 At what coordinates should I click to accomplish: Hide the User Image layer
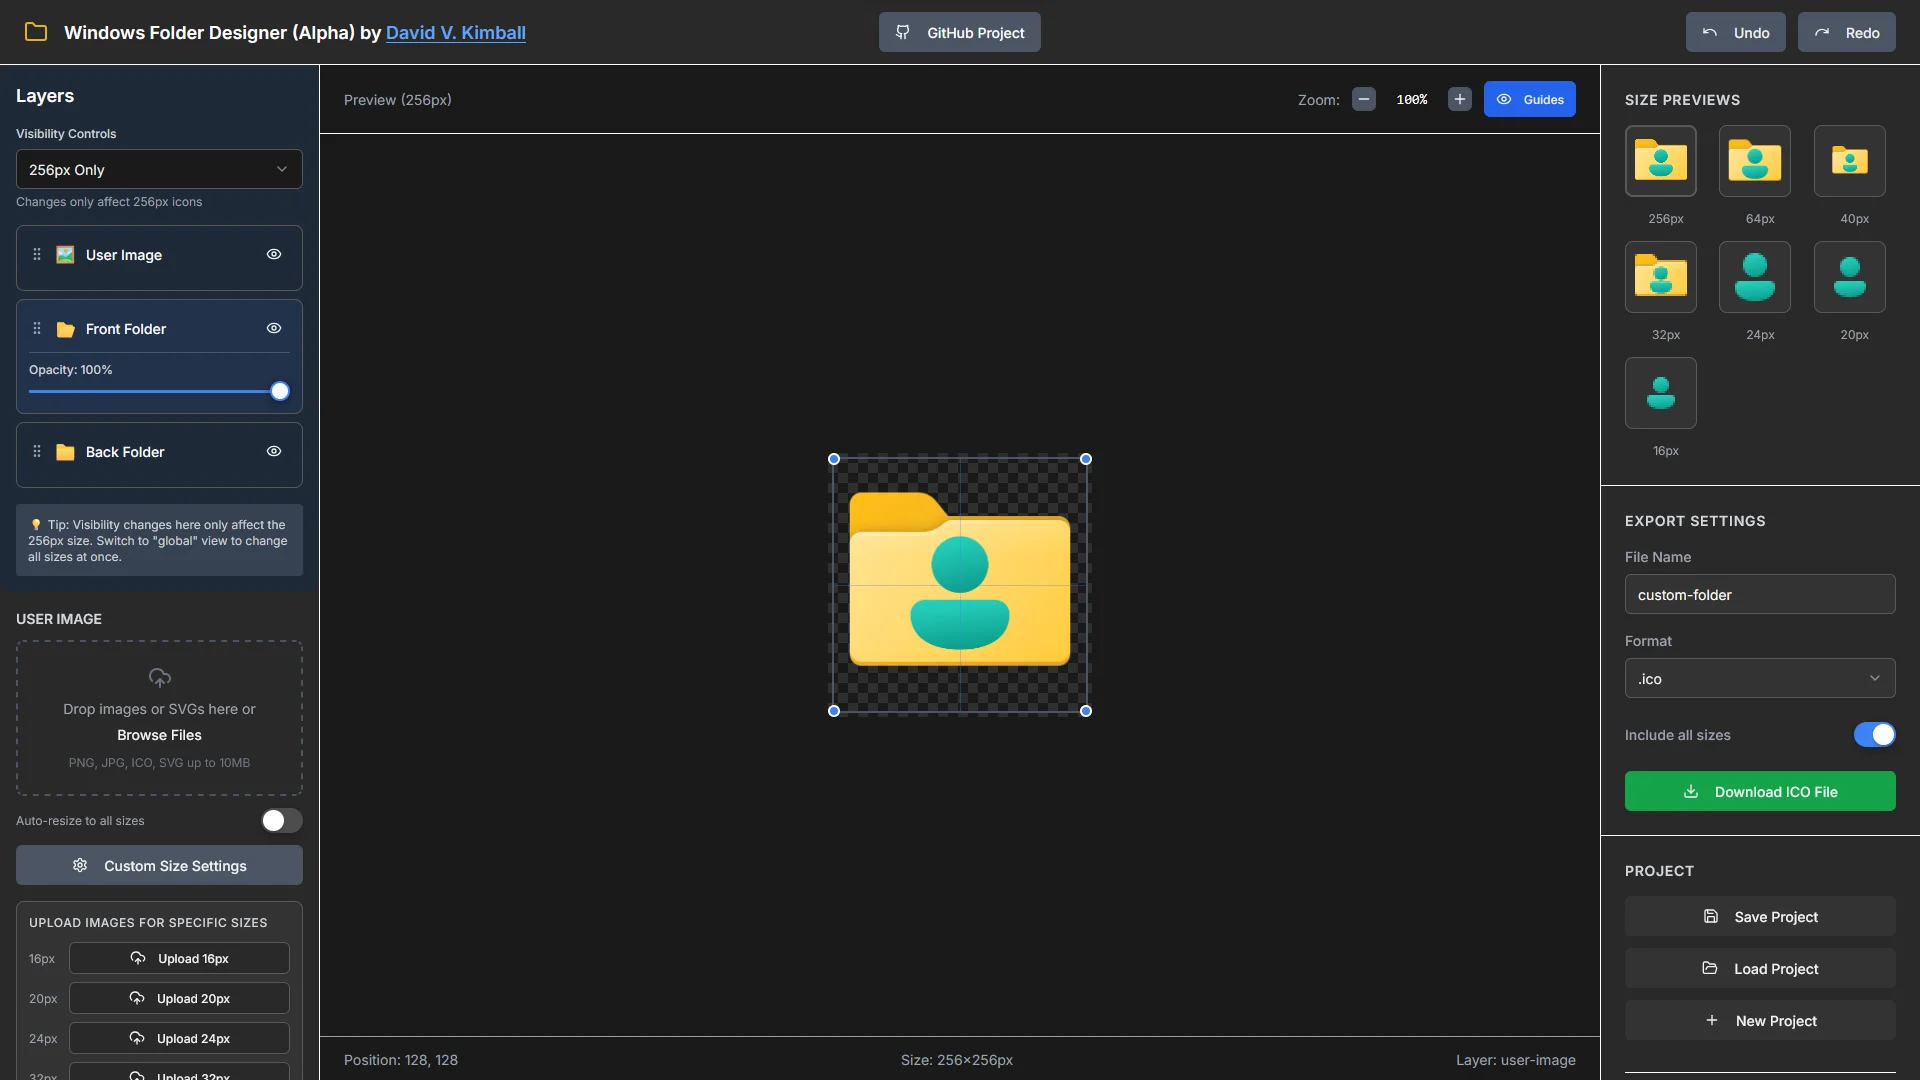[274, 255]
